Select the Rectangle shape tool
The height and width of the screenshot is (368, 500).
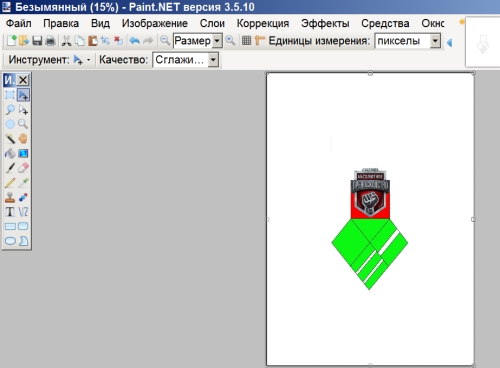tap(10, 226)
